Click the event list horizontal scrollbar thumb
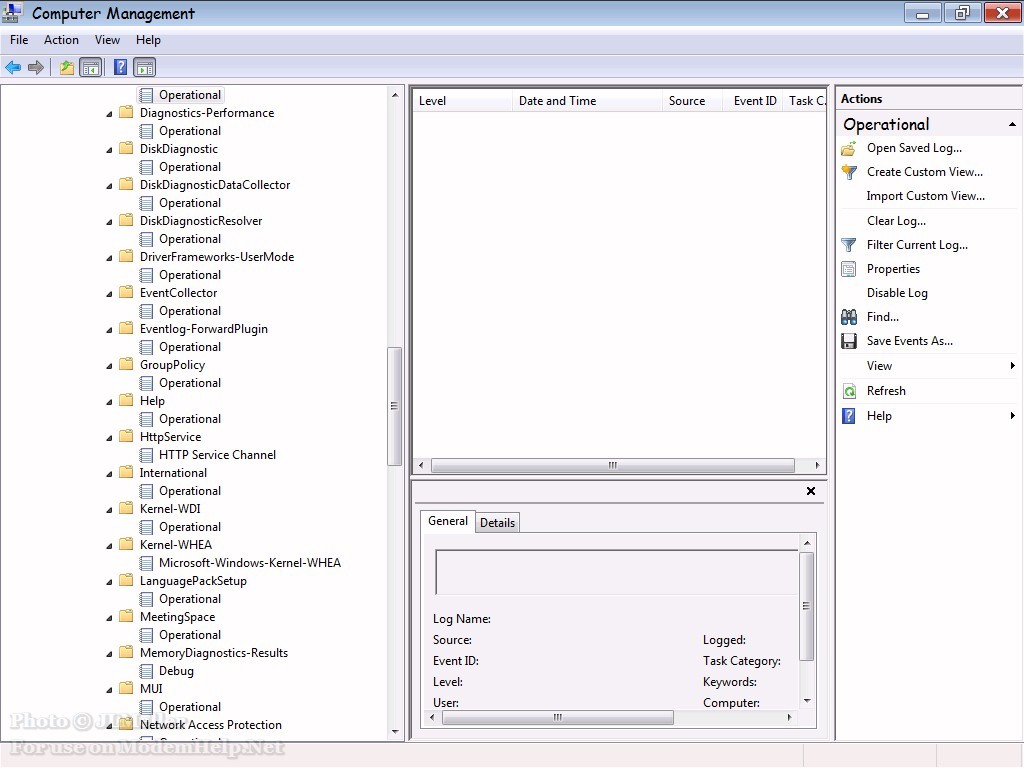 coord(613,466)
